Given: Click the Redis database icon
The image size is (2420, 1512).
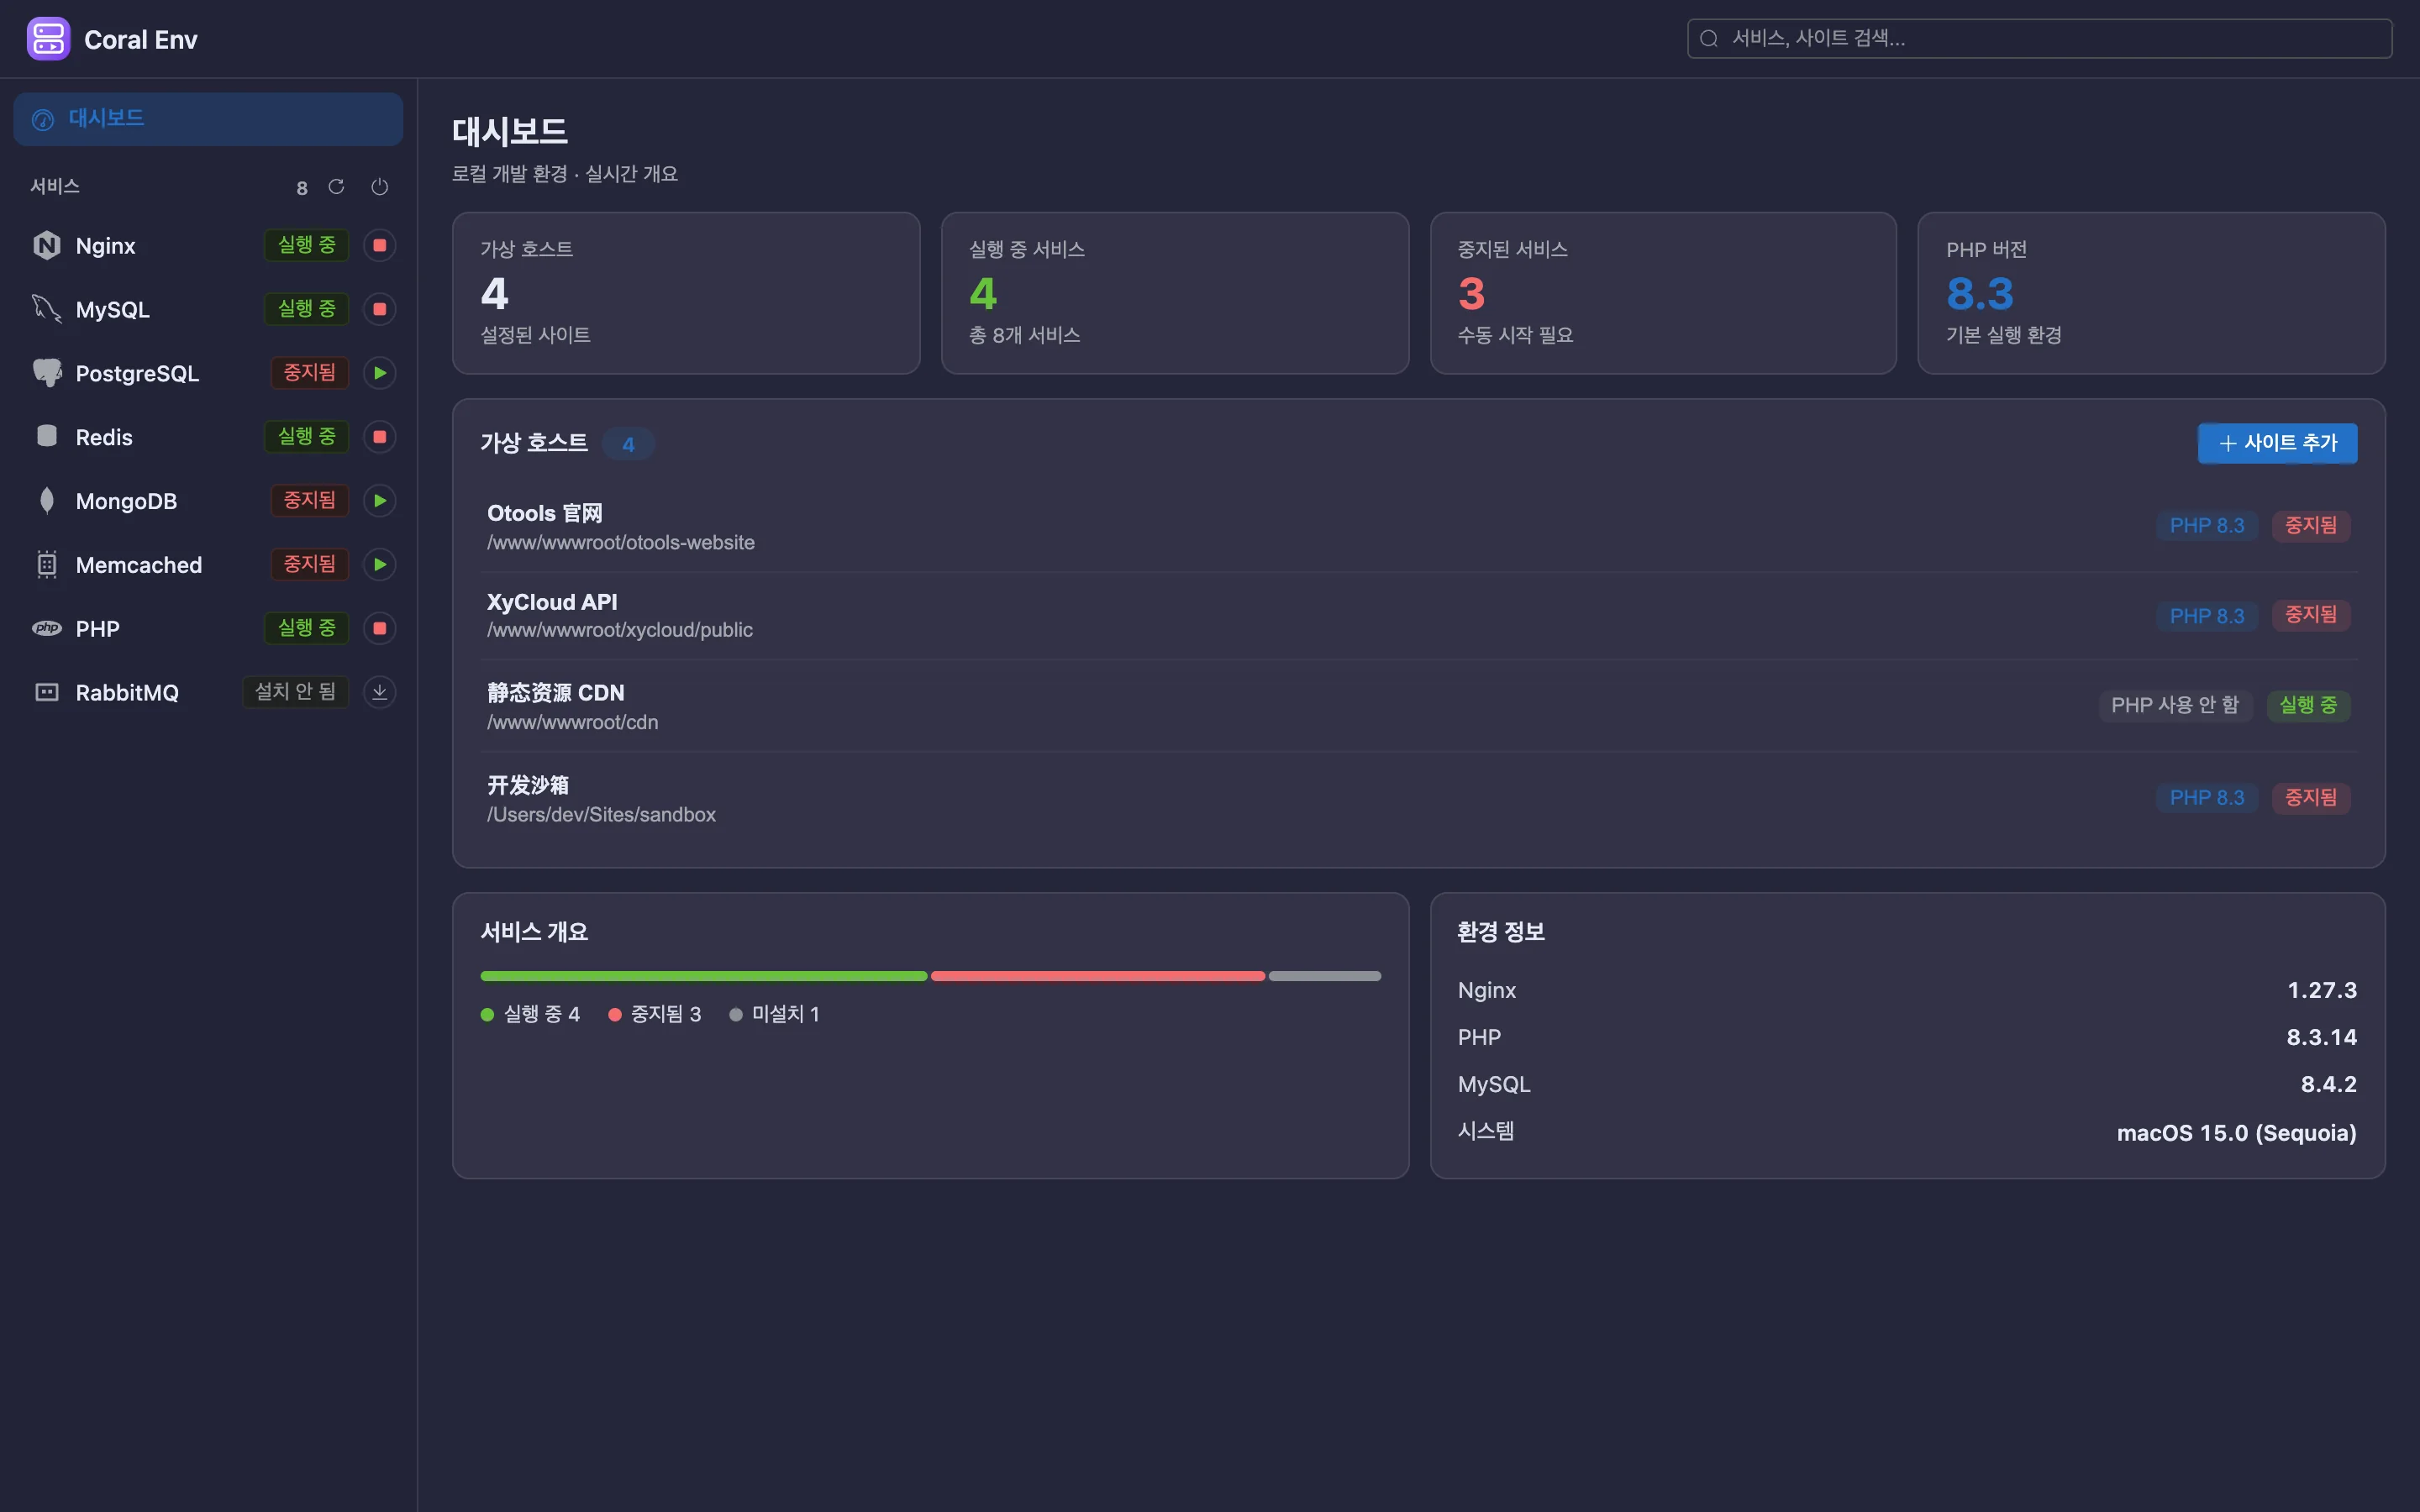Looking at the screenshot, I should [x=47, y=436].
